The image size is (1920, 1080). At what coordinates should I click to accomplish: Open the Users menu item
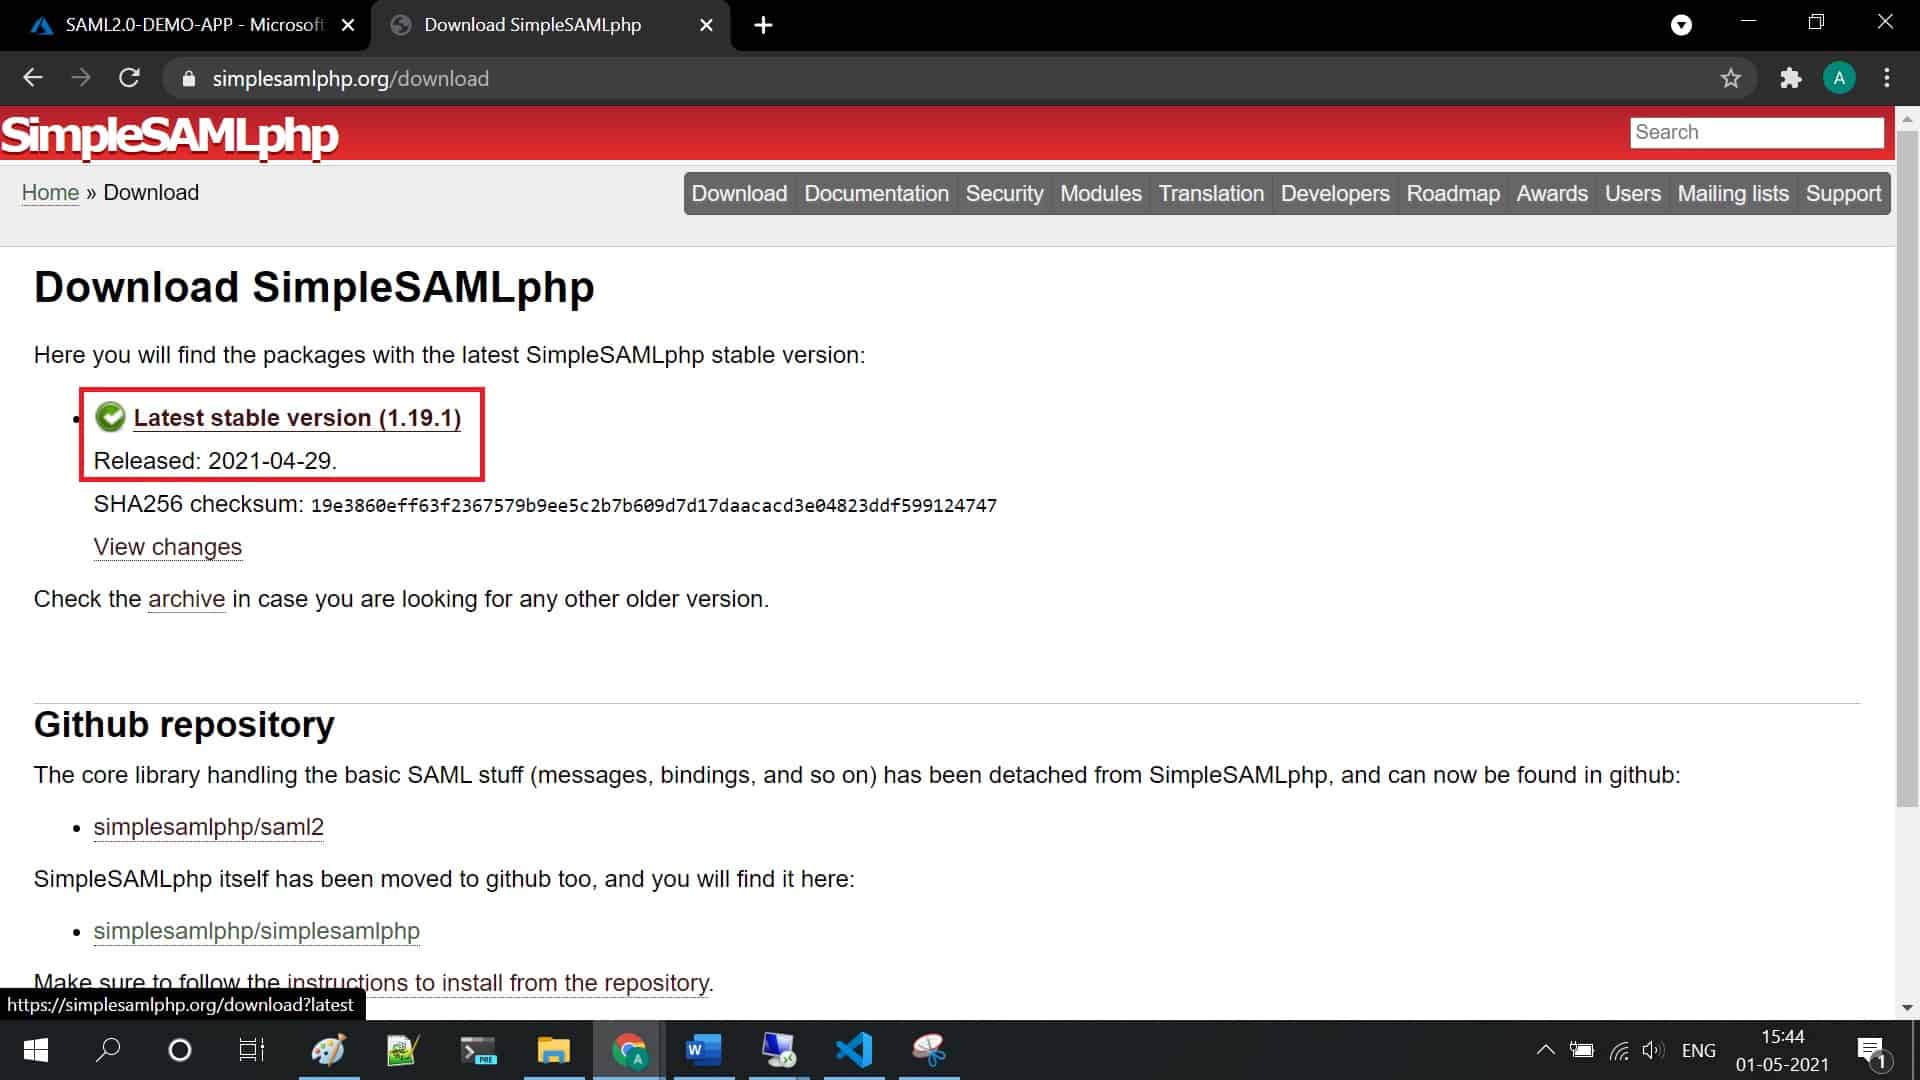click(1632, 193)
